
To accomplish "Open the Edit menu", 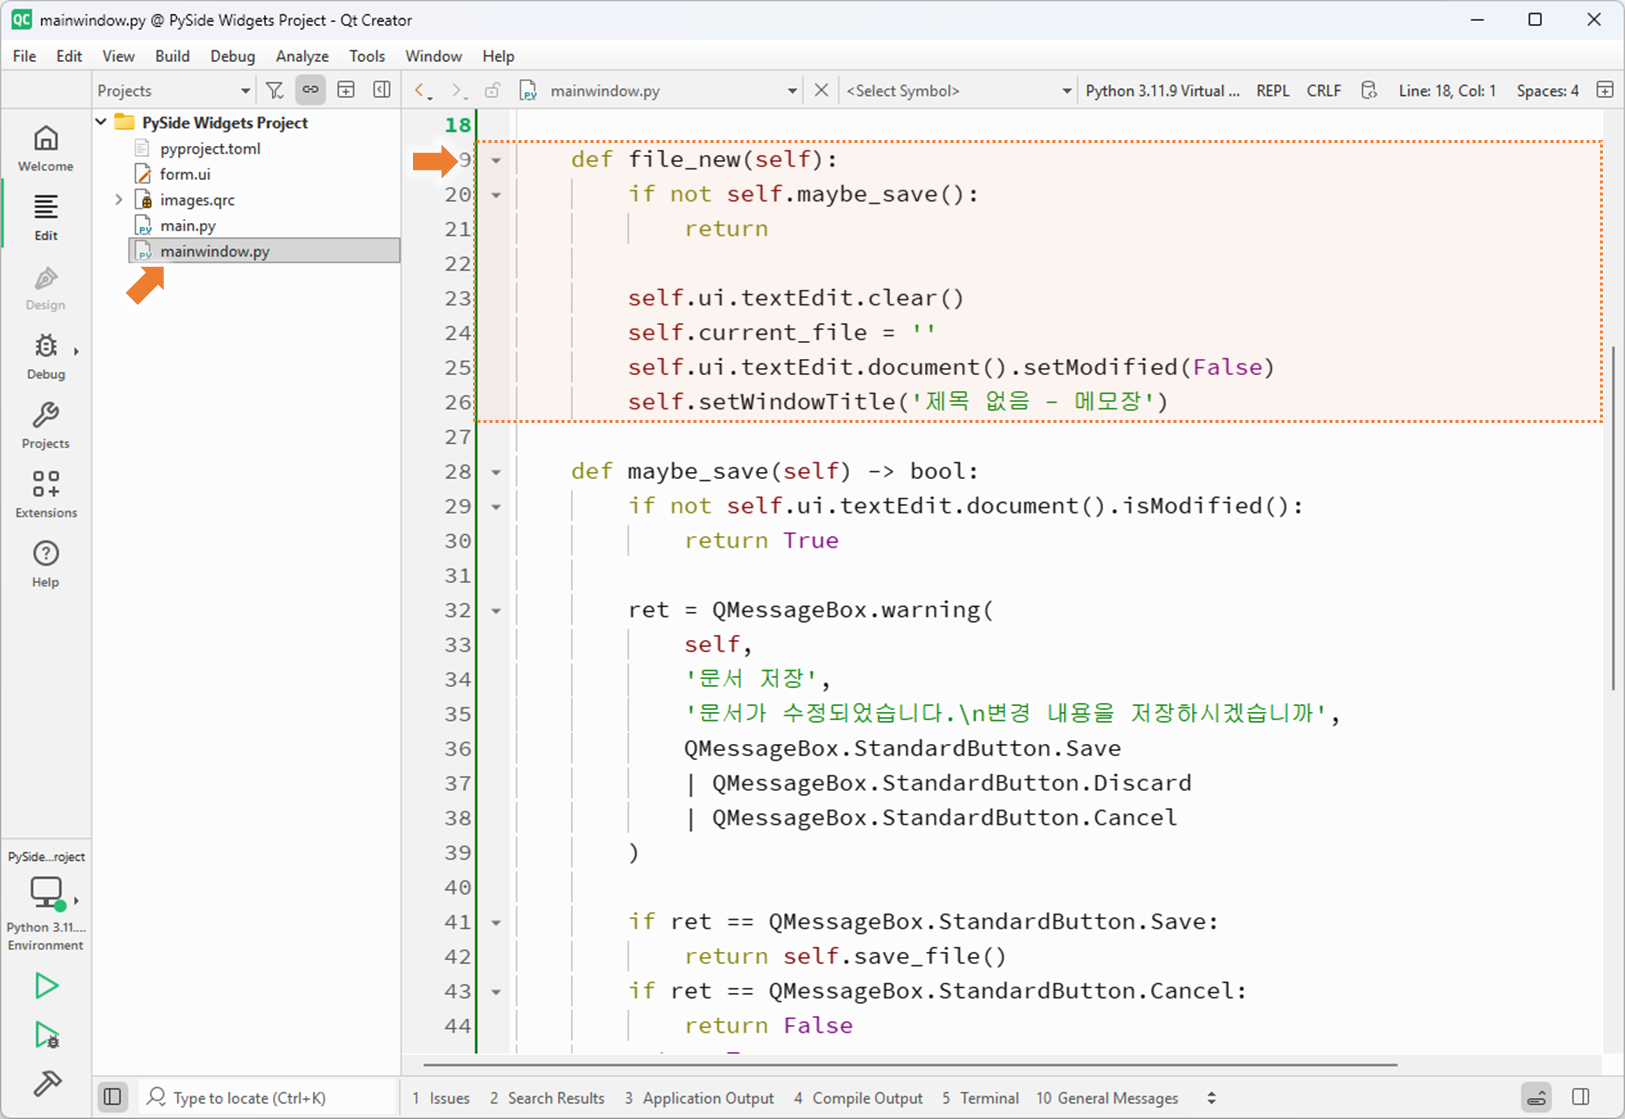I will coord(69,56).
